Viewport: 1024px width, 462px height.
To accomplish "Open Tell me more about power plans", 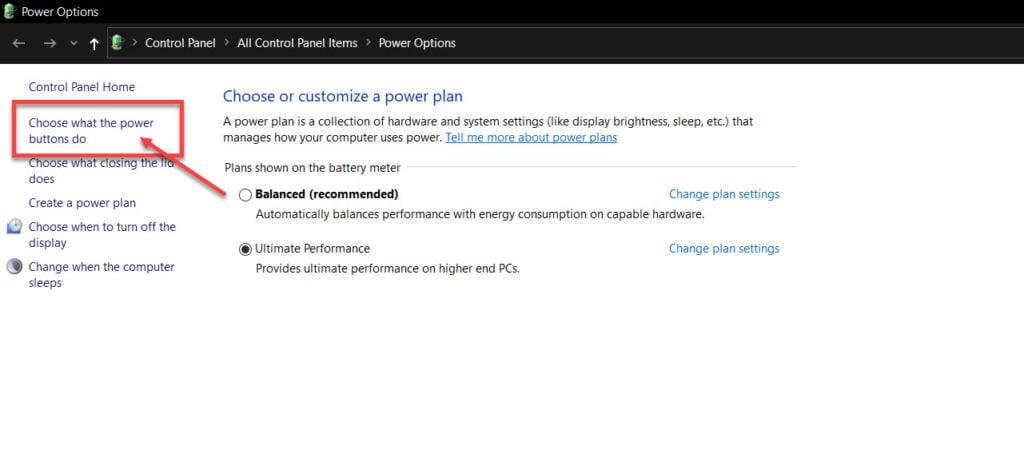I will tap(531, 138).
